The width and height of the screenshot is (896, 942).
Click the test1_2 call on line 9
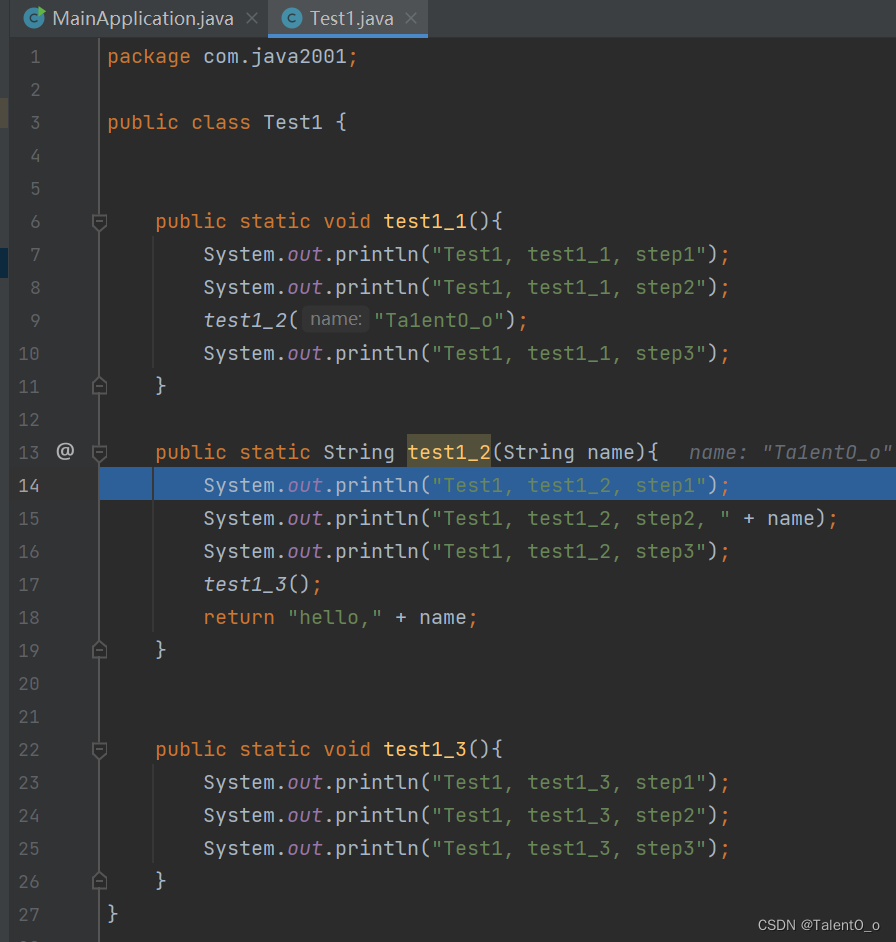(245, 320)
